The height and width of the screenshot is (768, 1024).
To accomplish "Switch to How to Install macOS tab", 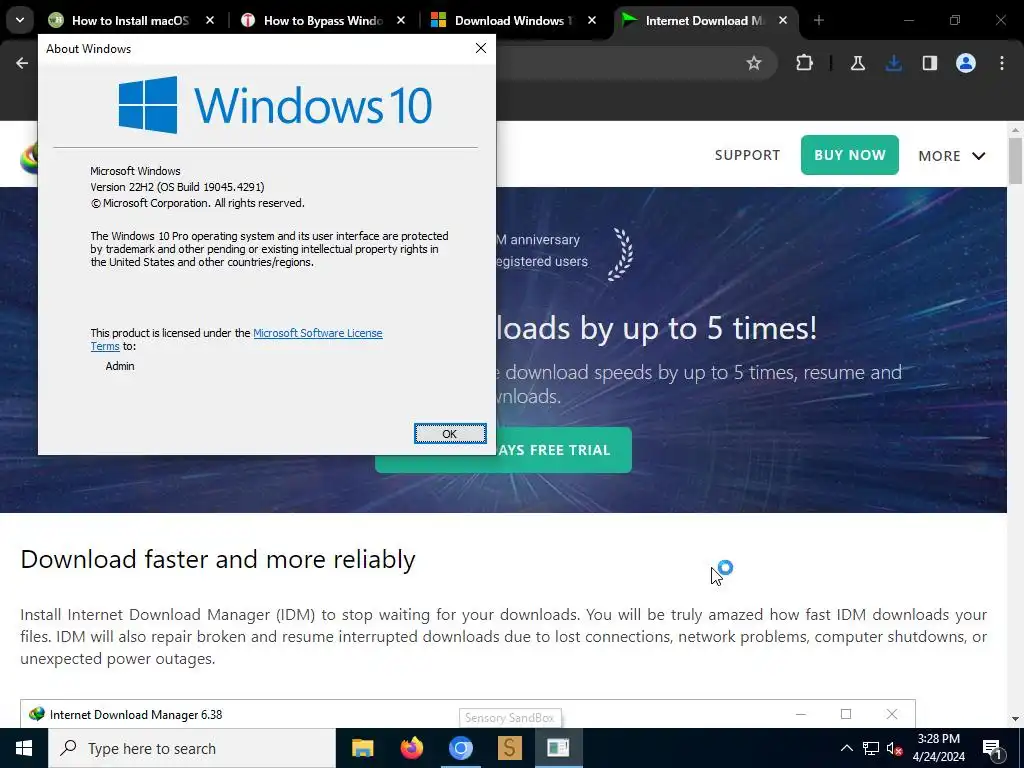I will click(x=131, y=21).
